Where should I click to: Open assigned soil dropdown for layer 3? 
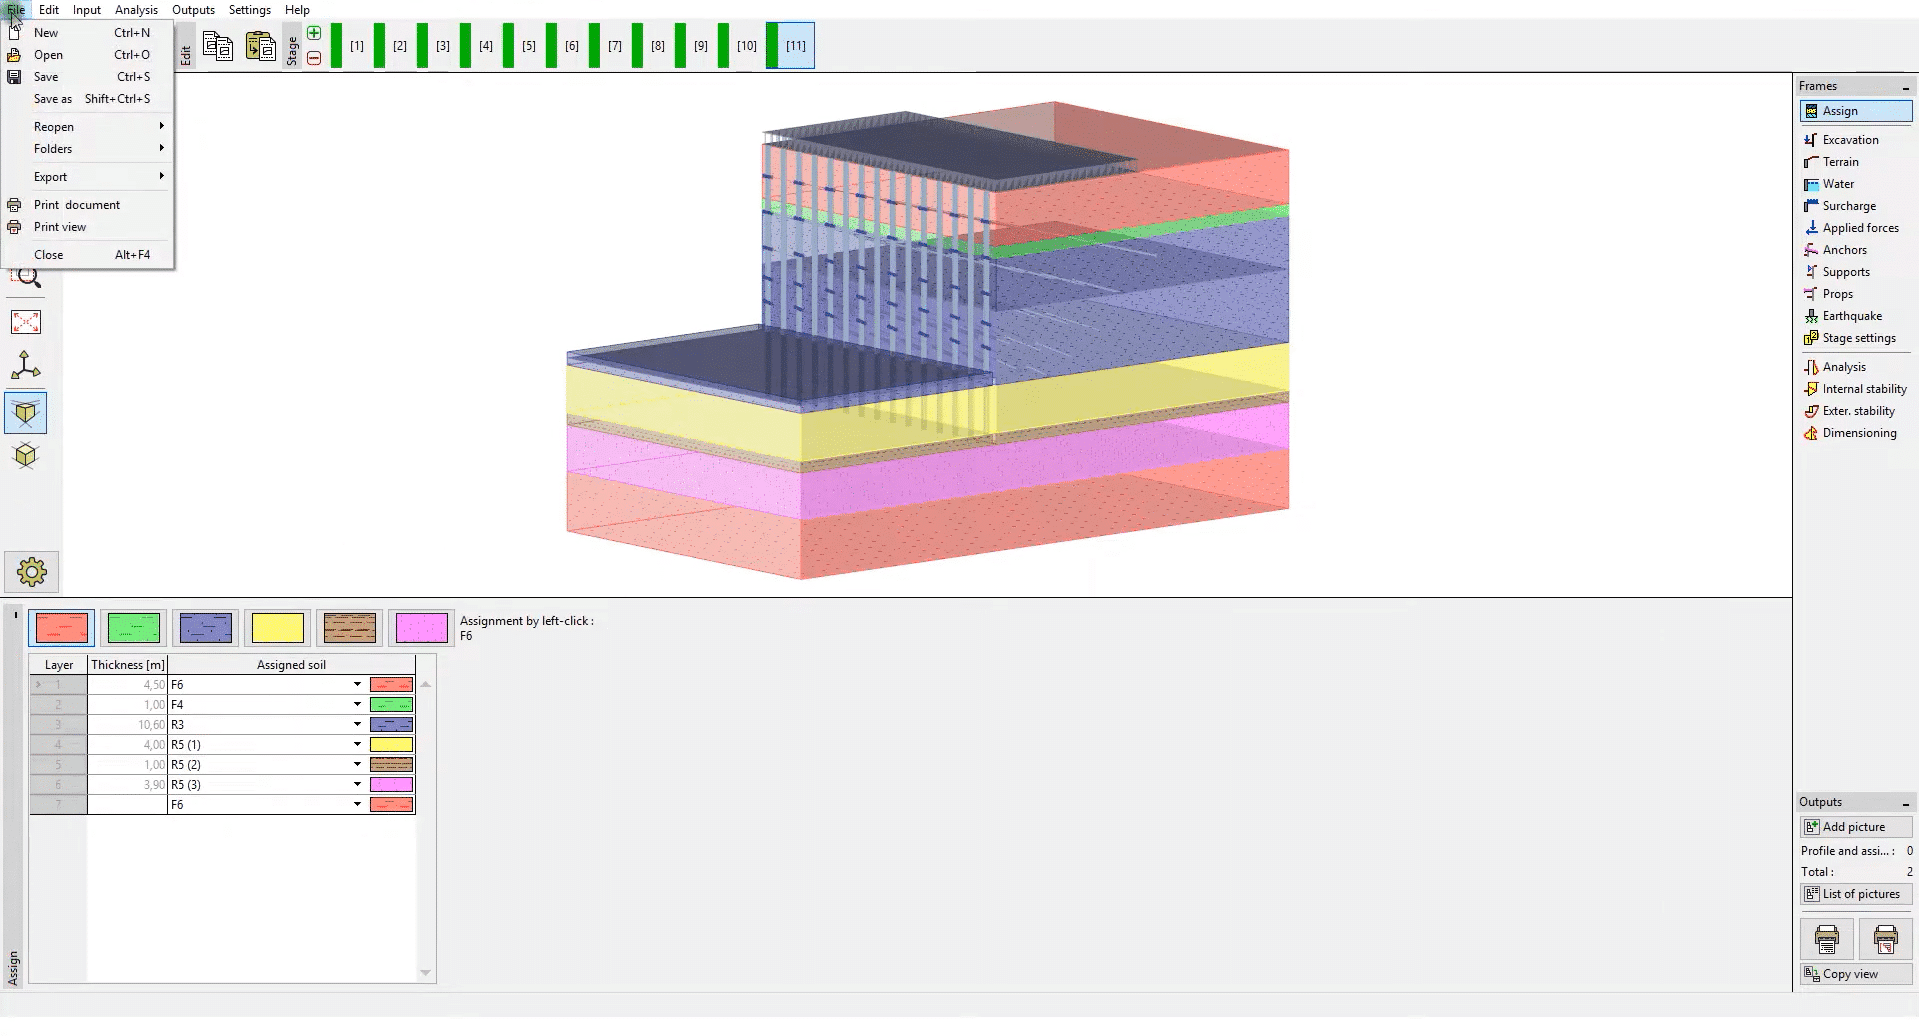pyautogui.click(x=357, y=725)
